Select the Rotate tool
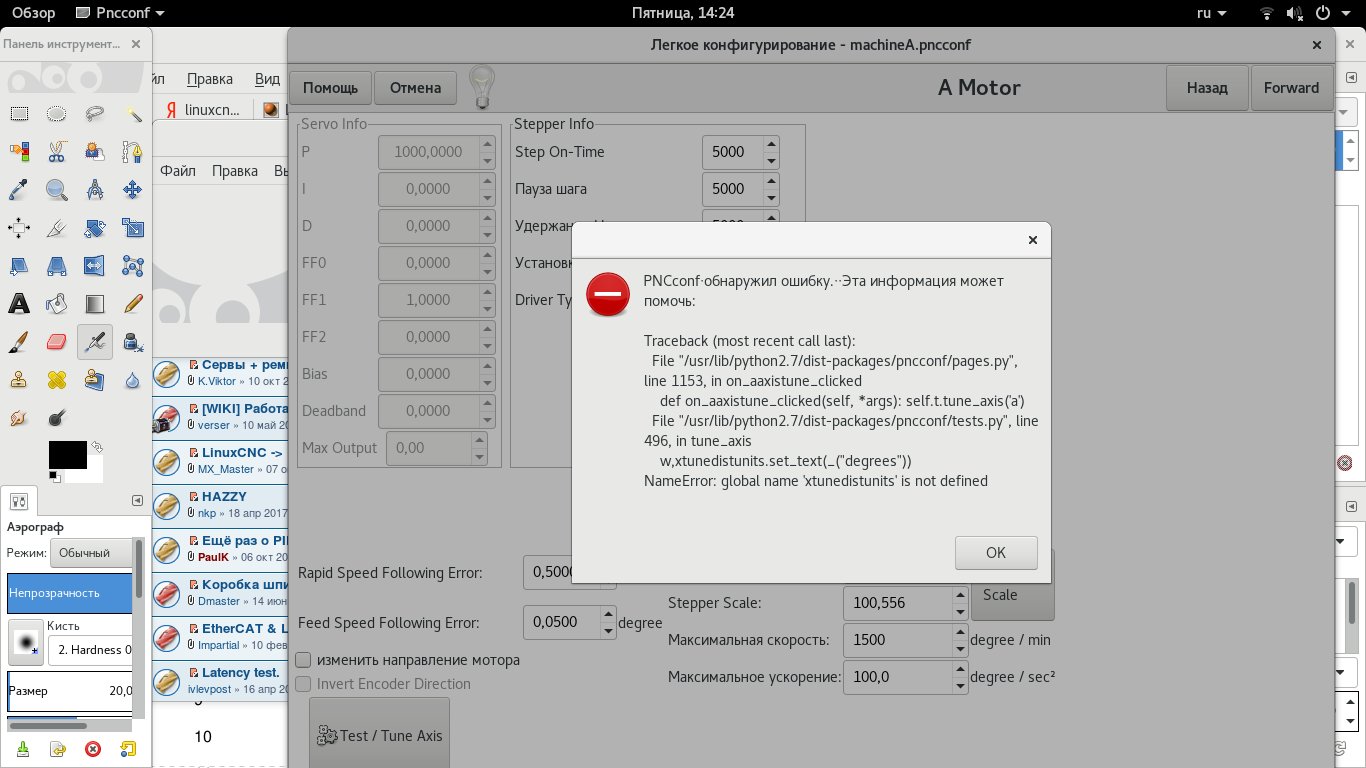This screenshot has height=768, width=1366. pos(95,228)
